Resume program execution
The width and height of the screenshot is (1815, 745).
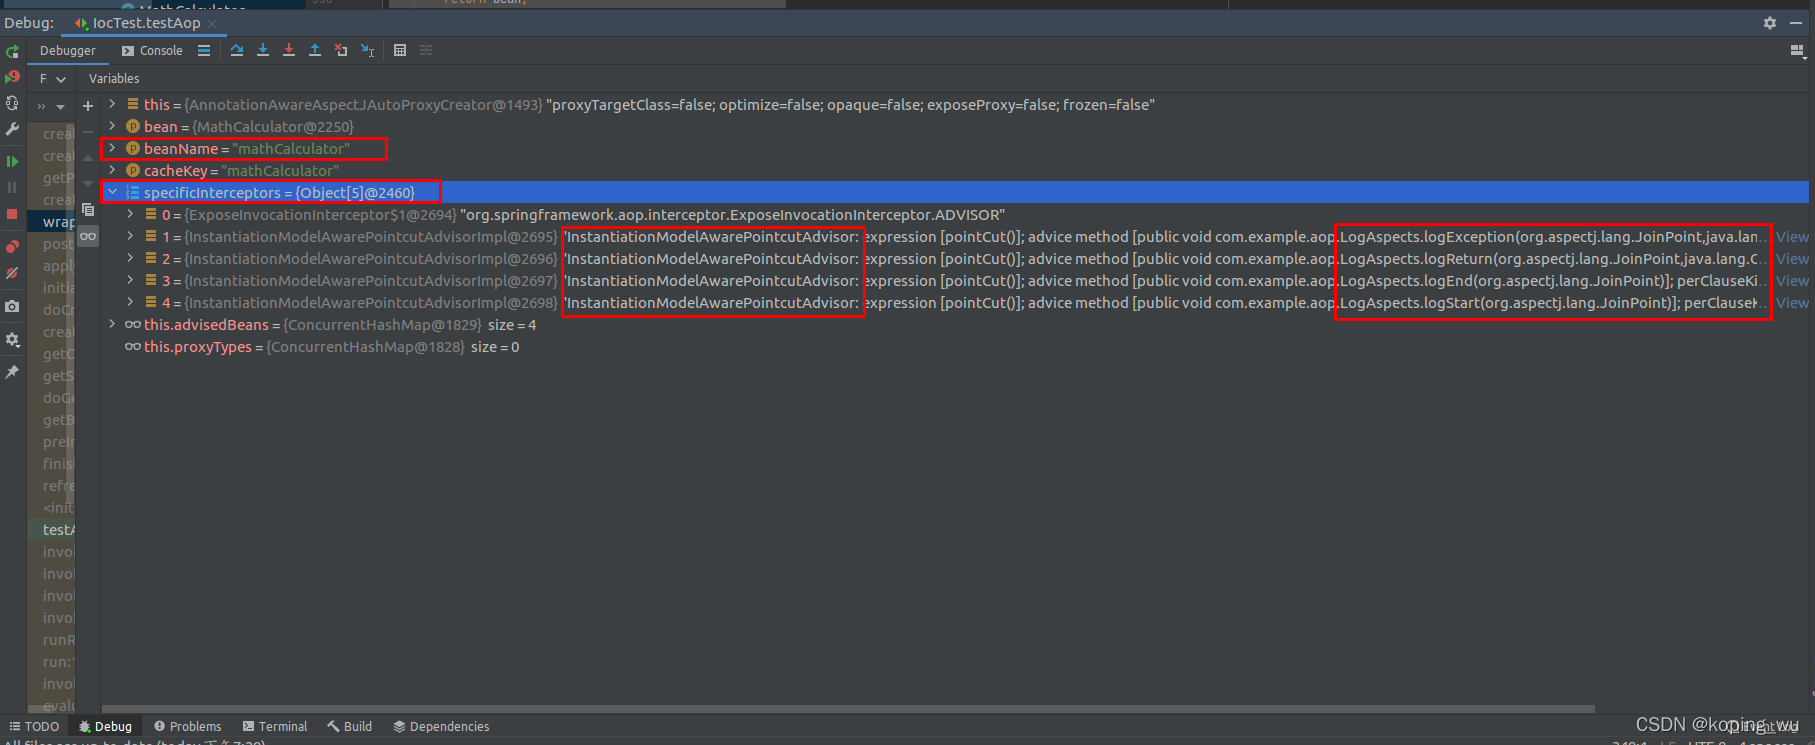tap(12, 161)
